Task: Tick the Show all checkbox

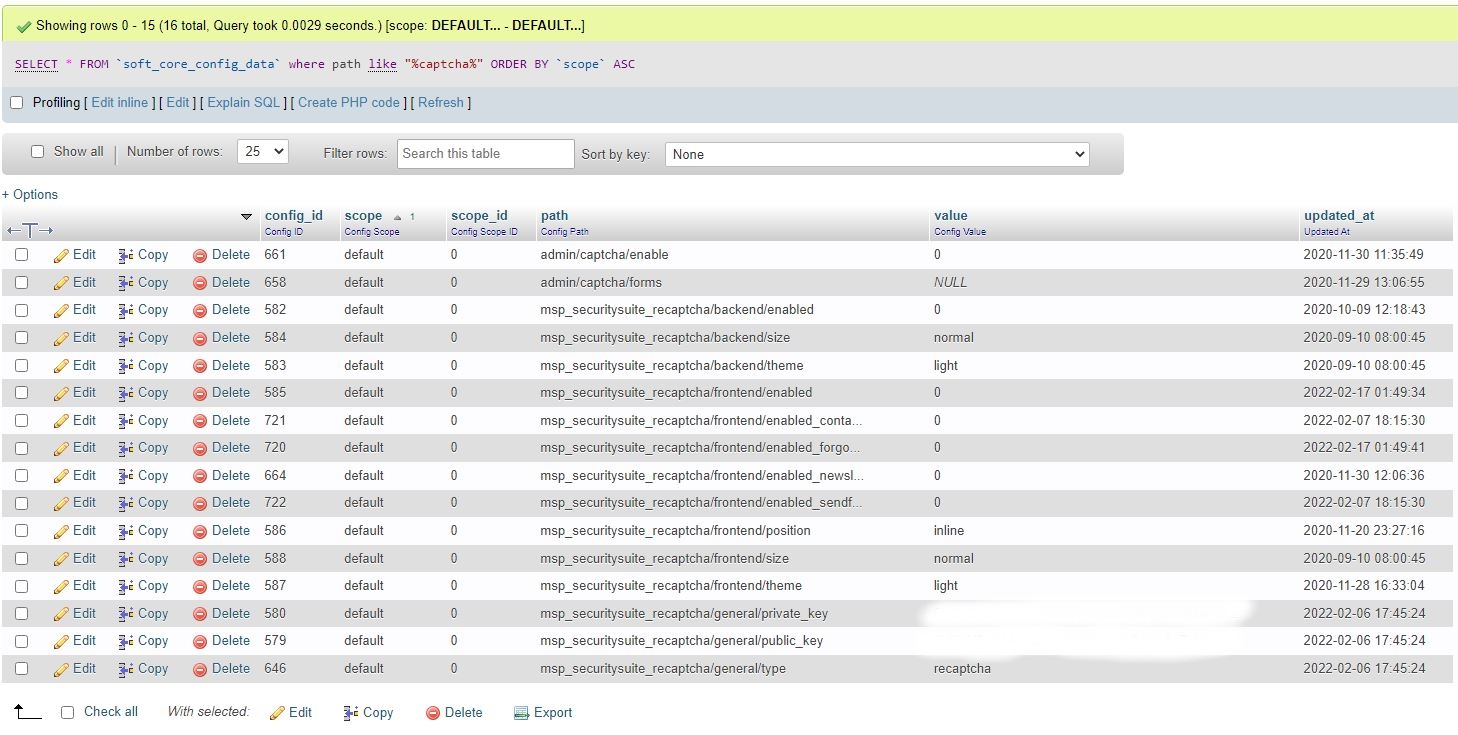Action: 38,152
